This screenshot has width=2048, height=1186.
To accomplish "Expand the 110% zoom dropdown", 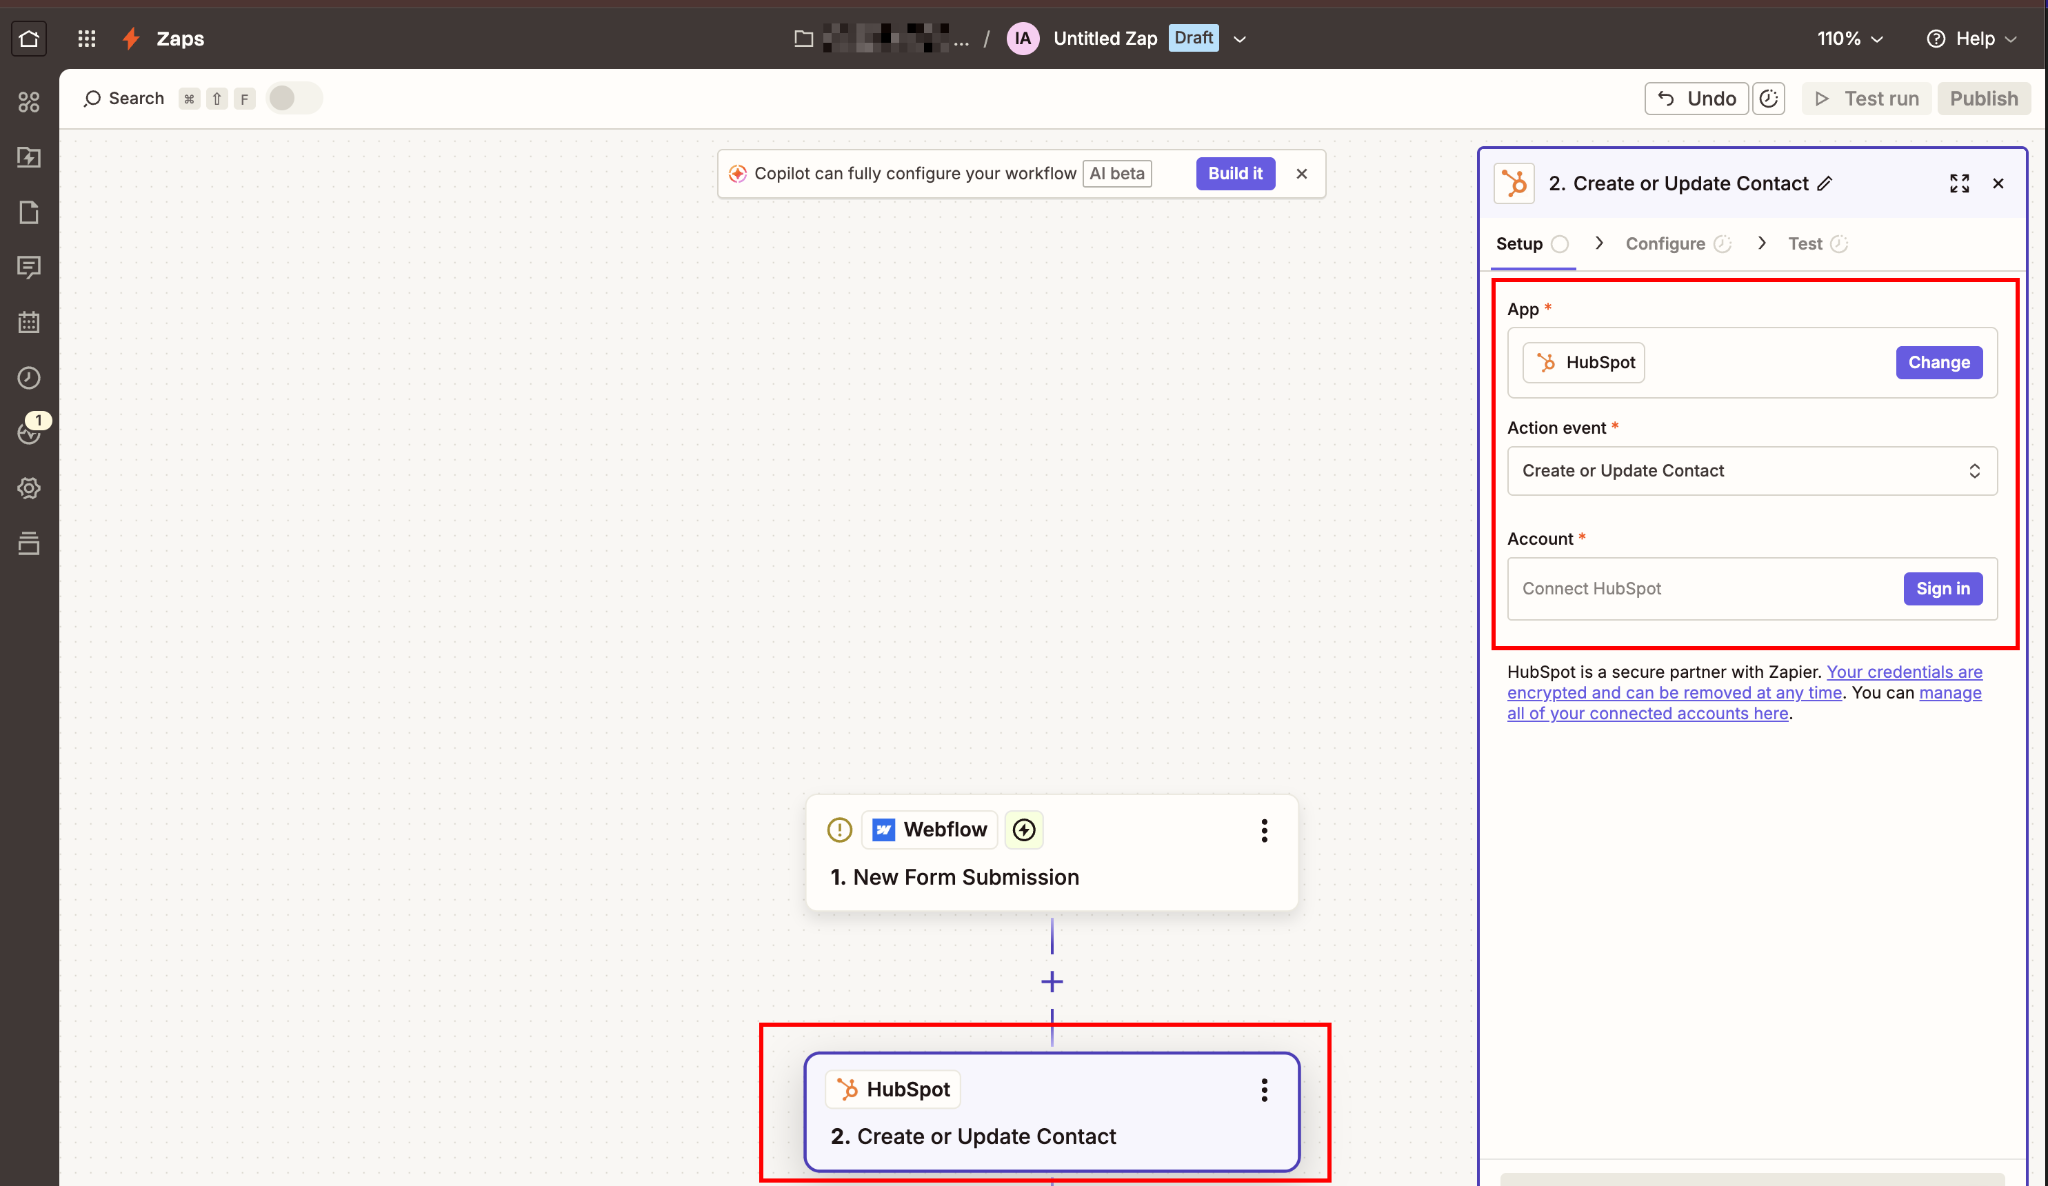I will point(1850,38).
